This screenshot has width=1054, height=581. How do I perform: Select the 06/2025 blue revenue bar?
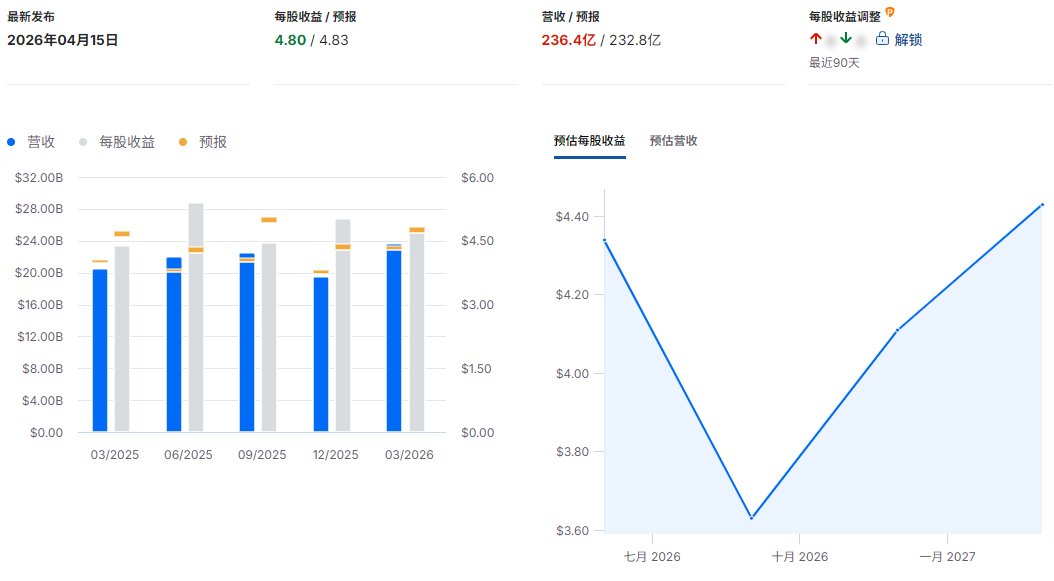tap(173, 344)
